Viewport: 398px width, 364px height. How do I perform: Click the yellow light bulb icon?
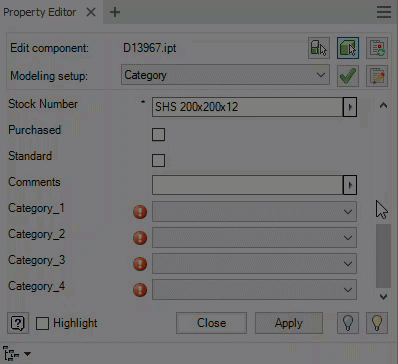377,323
